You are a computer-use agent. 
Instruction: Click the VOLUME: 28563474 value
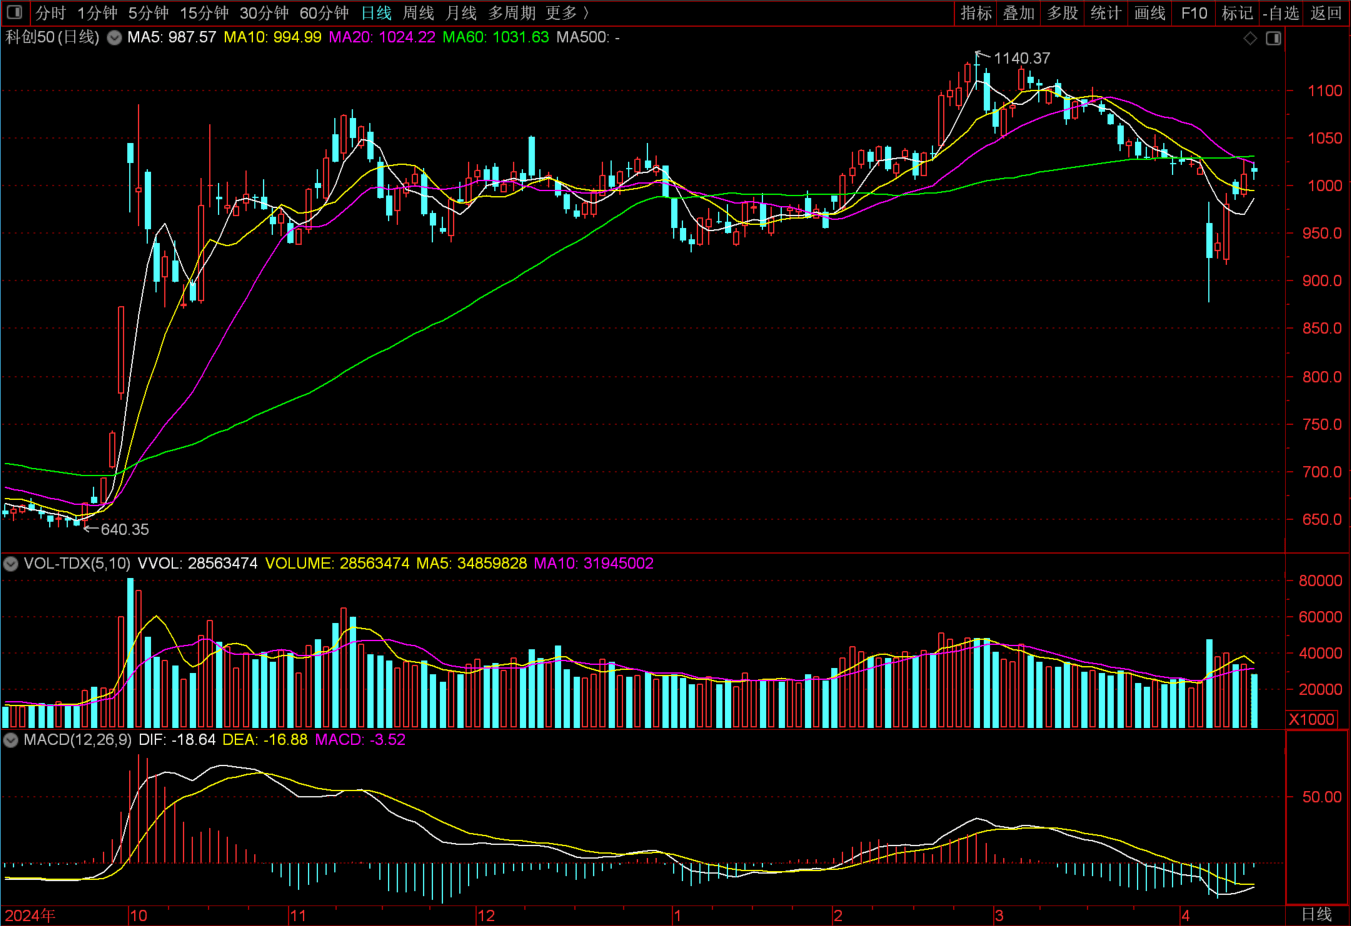tap(337, 564)
